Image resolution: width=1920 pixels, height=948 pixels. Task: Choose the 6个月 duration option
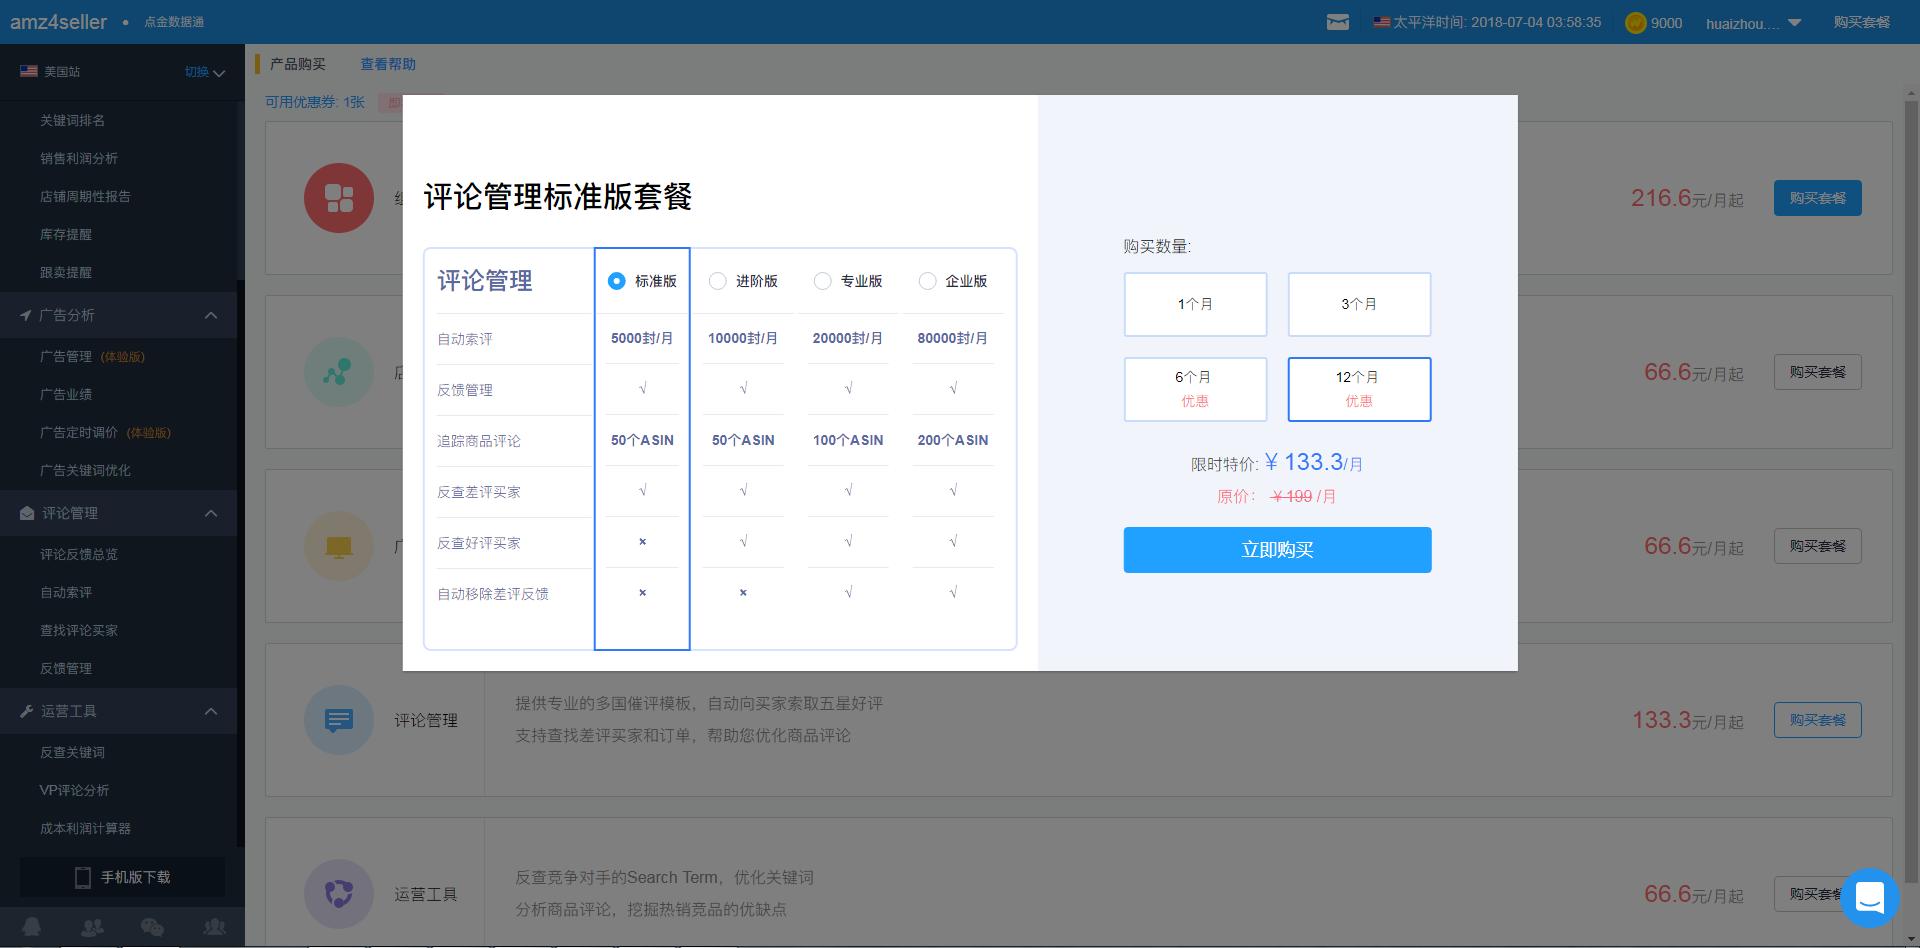point(1195,389)
